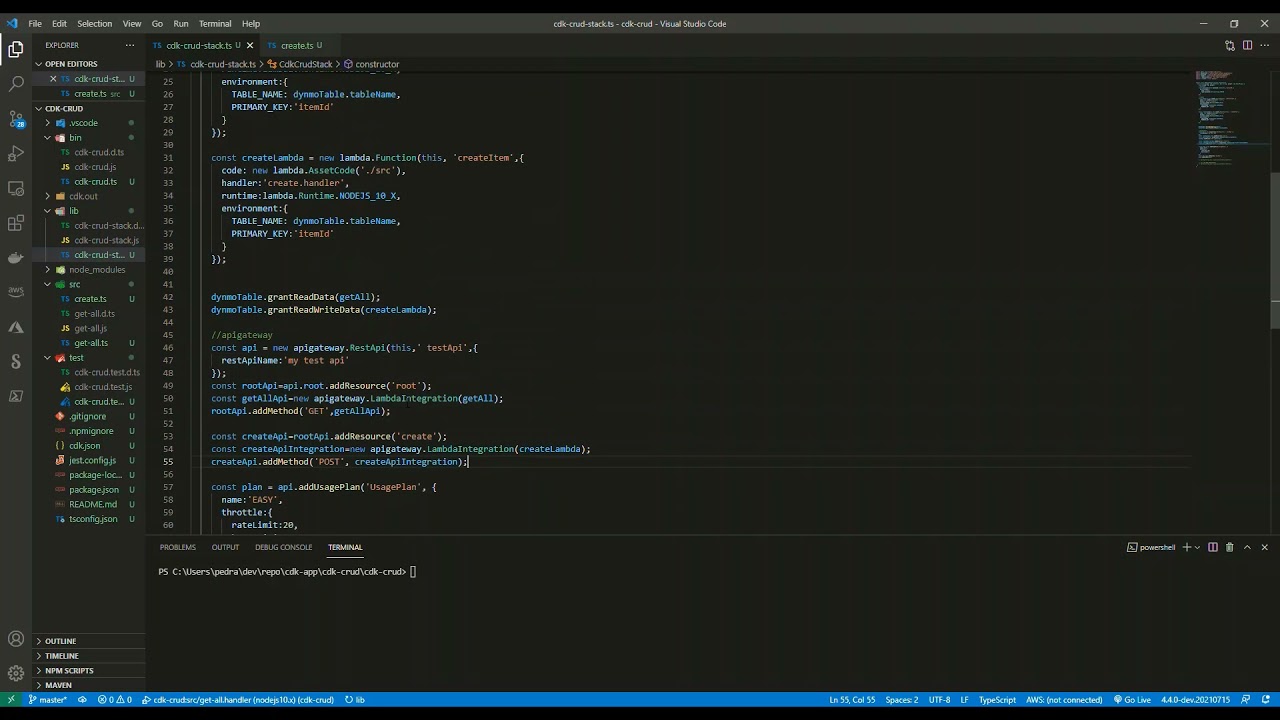Open the launch profile dropdown next to plus
1280x720 pixels.
click(x=1197, y=547)
